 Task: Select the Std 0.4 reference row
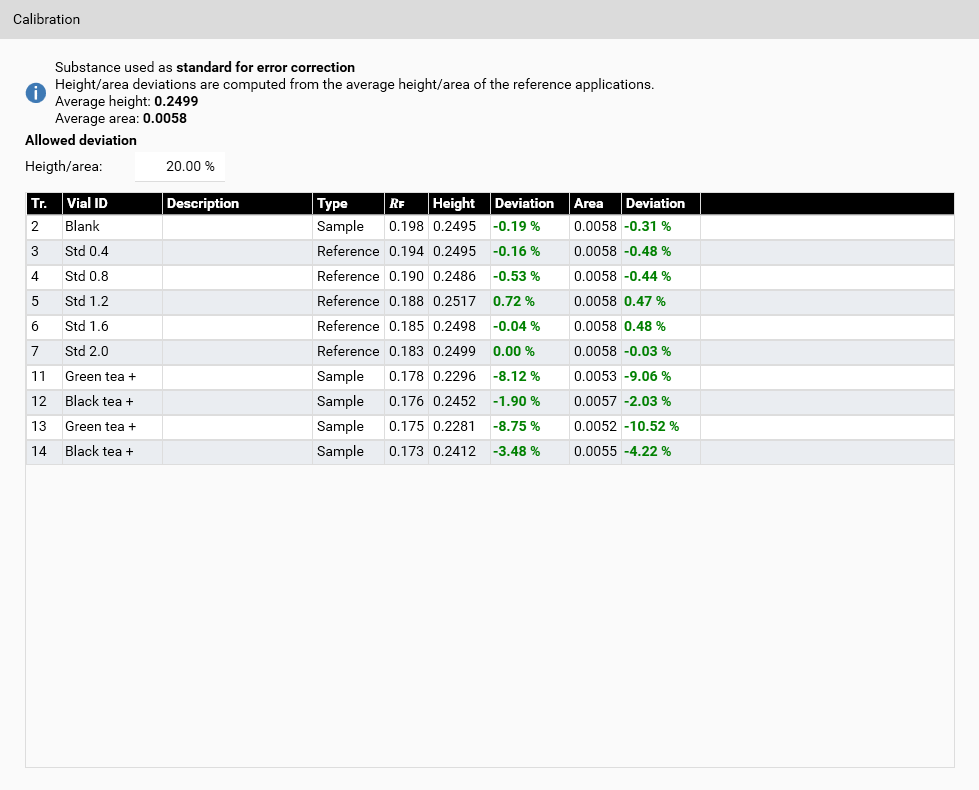coord(87,251)
